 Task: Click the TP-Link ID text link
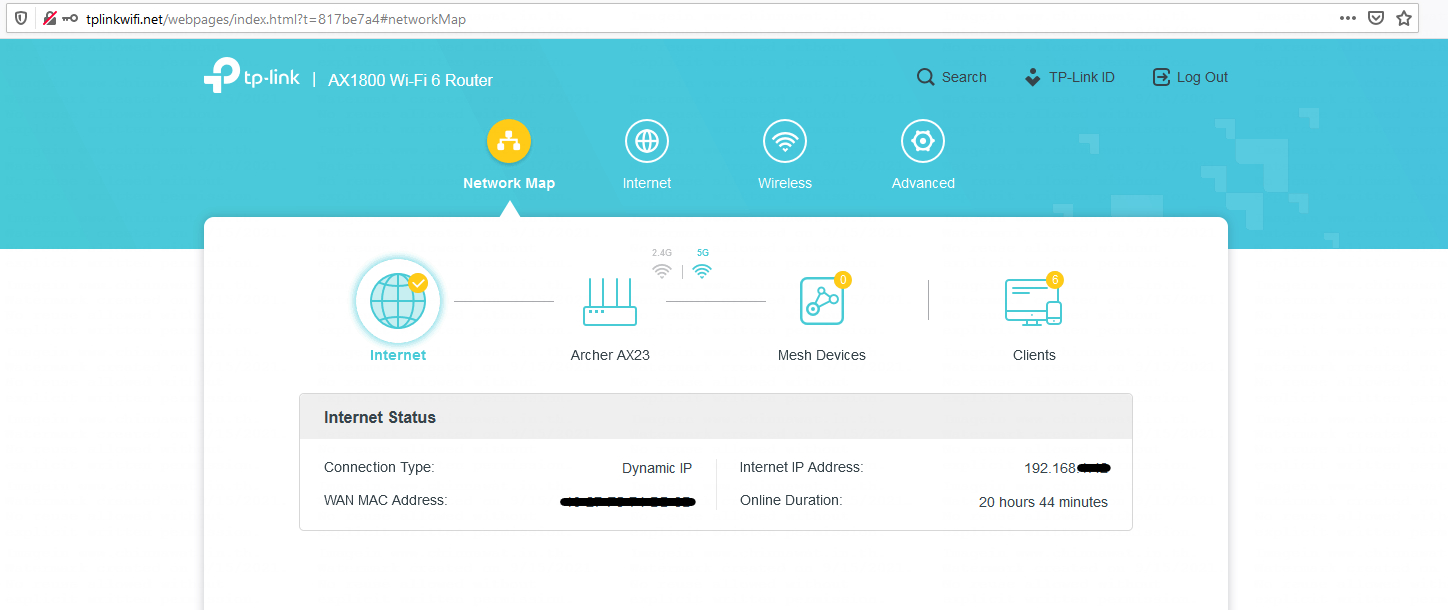point(1082,77)
